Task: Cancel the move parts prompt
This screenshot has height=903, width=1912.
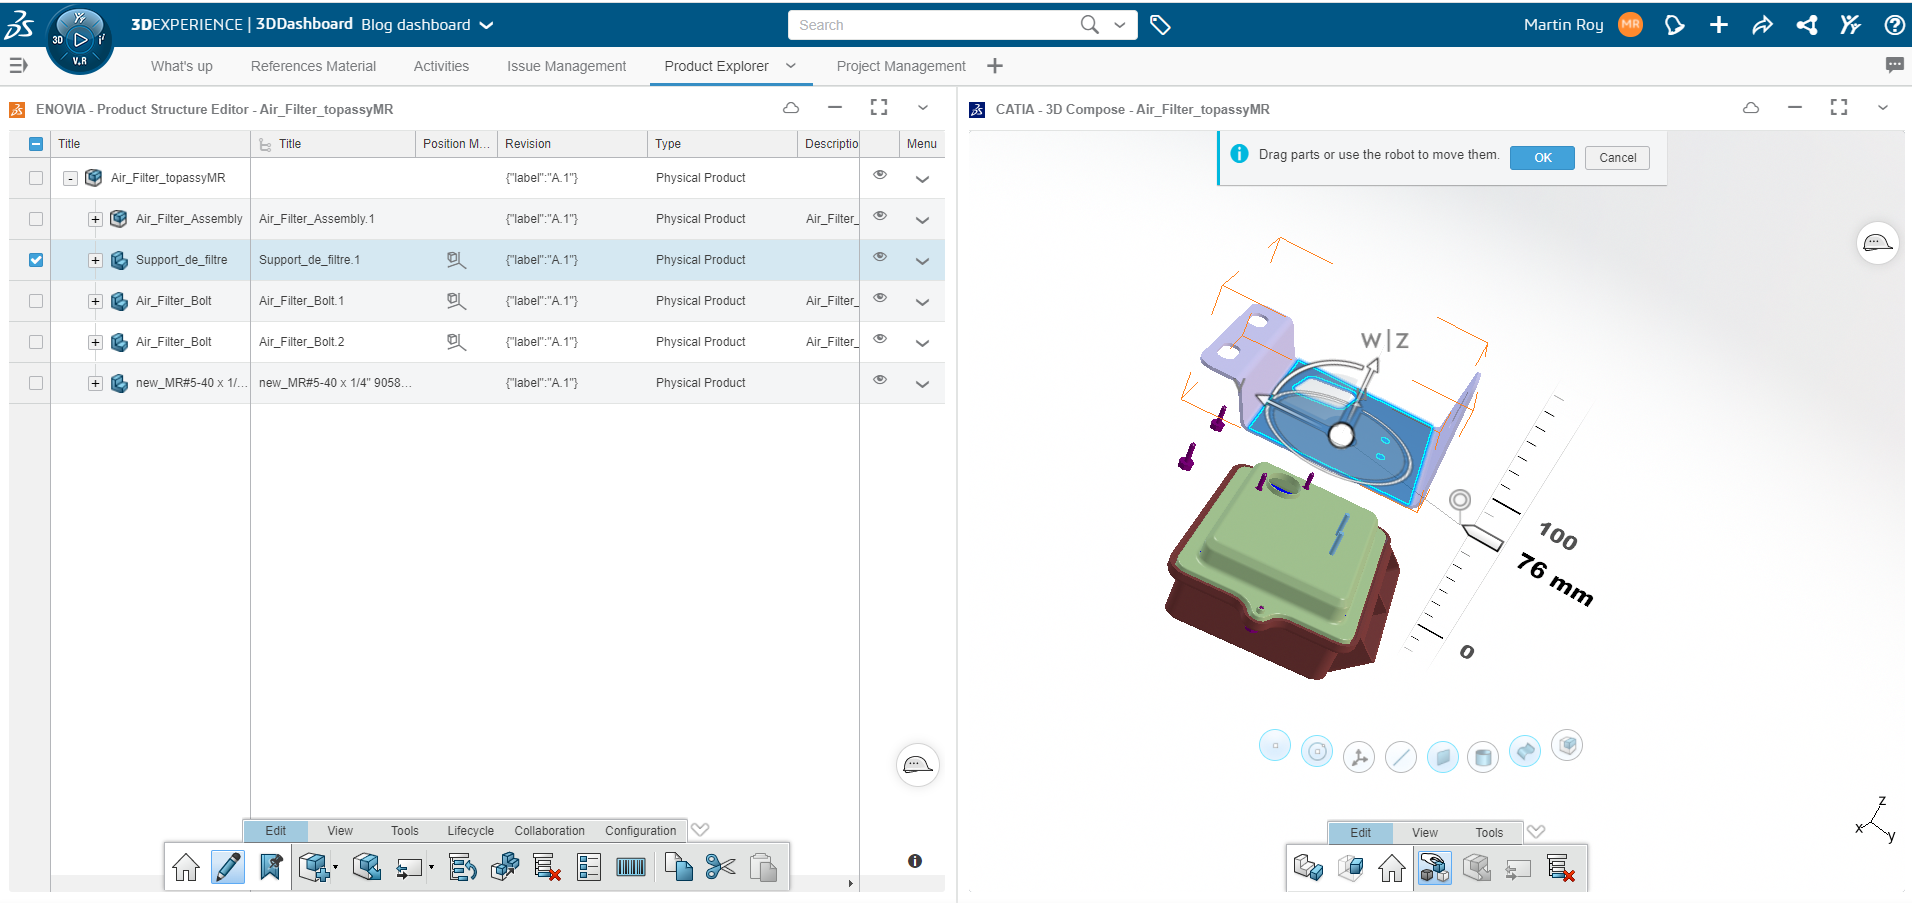Action: 1617,158
